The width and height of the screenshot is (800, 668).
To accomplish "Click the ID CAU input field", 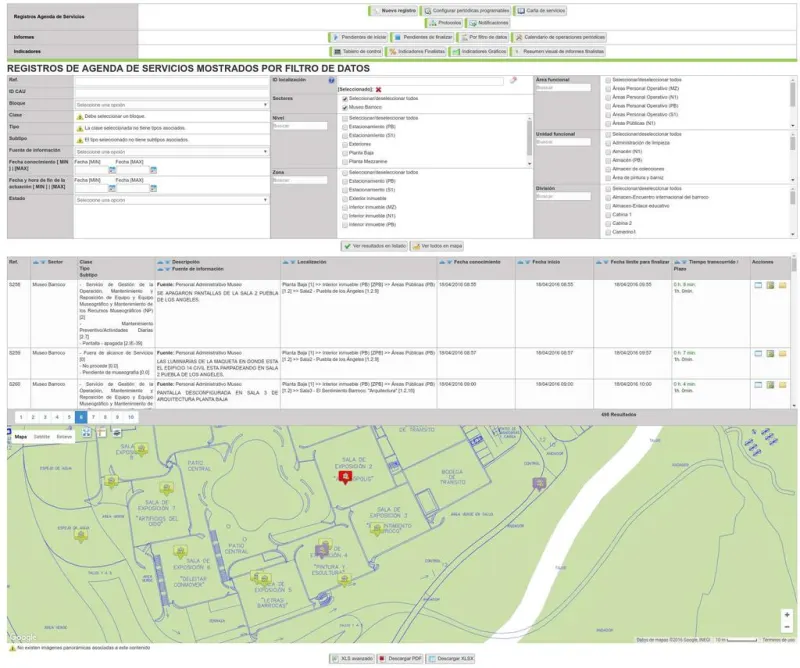I will pos(171,92).
